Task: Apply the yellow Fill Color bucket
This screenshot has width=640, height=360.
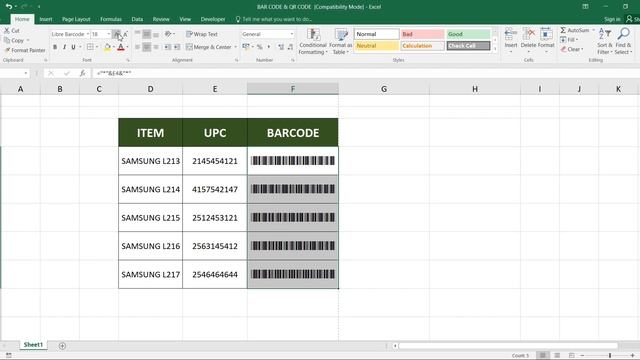Action: 107,47
